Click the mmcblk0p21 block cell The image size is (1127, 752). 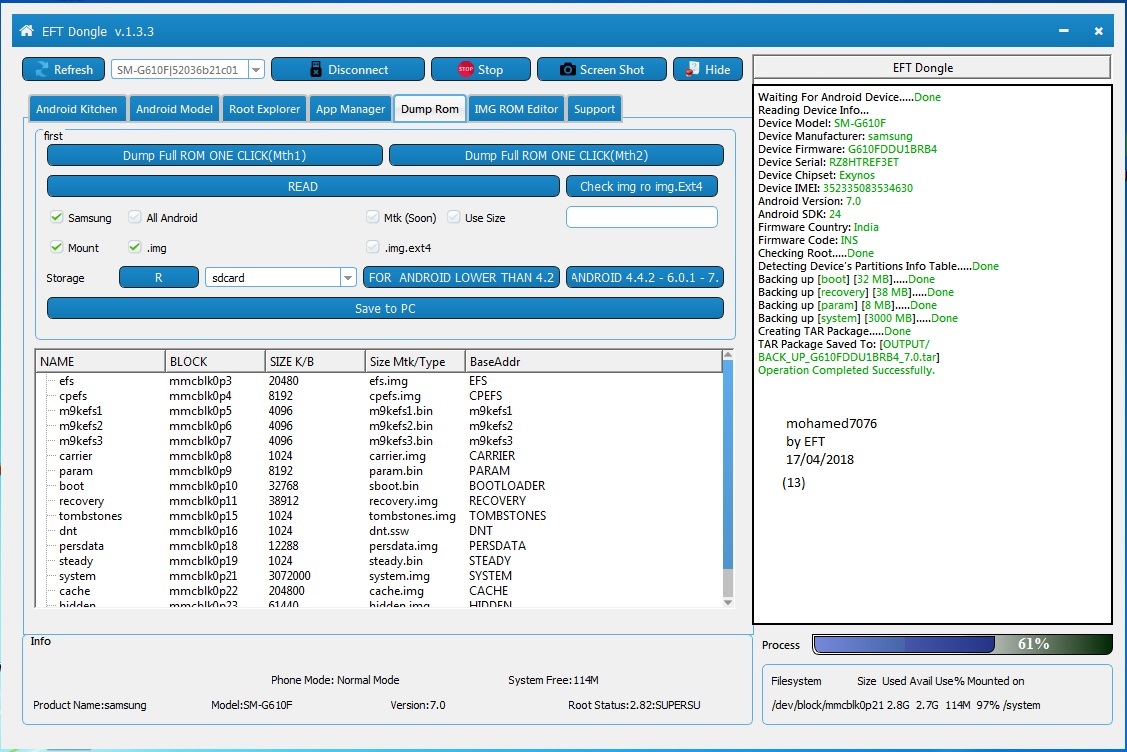(x=203, y=576)
